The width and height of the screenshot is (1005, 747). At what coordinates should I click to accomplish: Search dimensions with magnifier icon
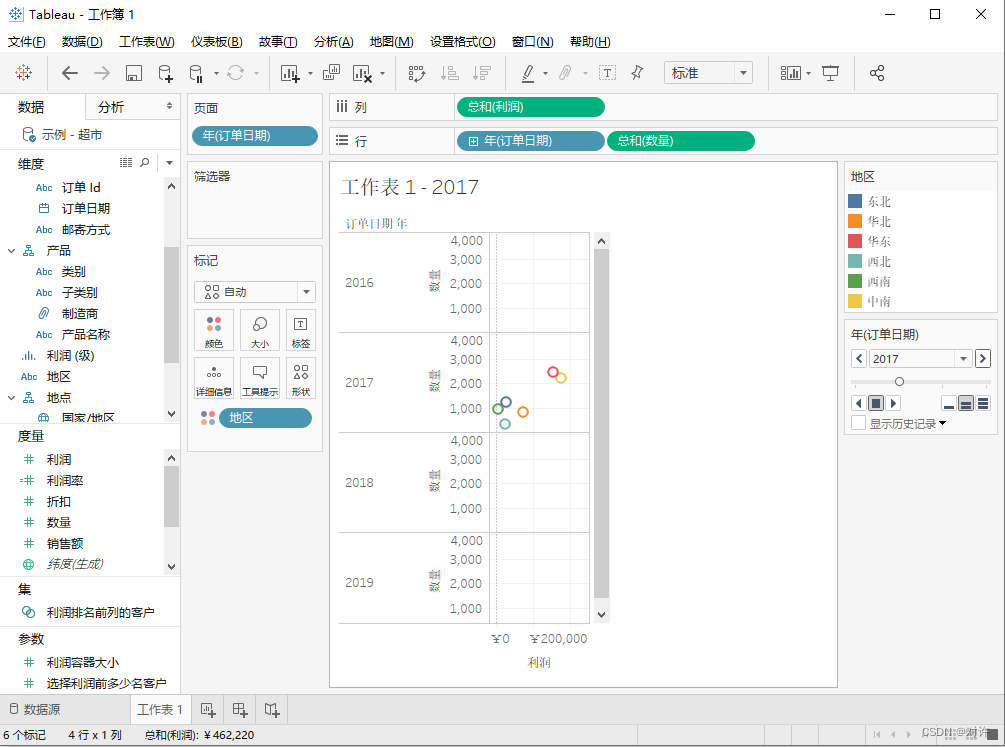click(145, 163)
